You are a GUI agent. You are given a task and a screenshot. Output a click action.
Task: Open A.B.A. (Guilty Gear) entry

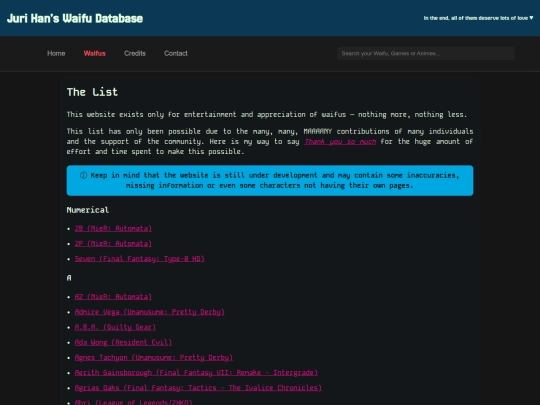pyautogui.click(x=115, y=327)
